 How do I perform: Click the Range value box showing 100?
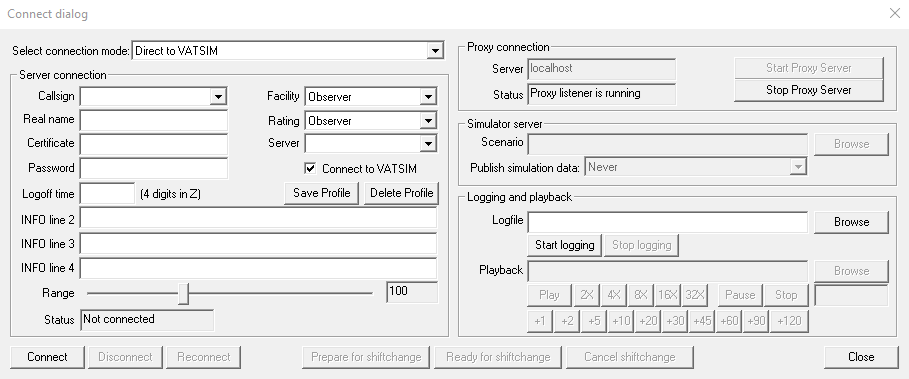click(412, 292)
